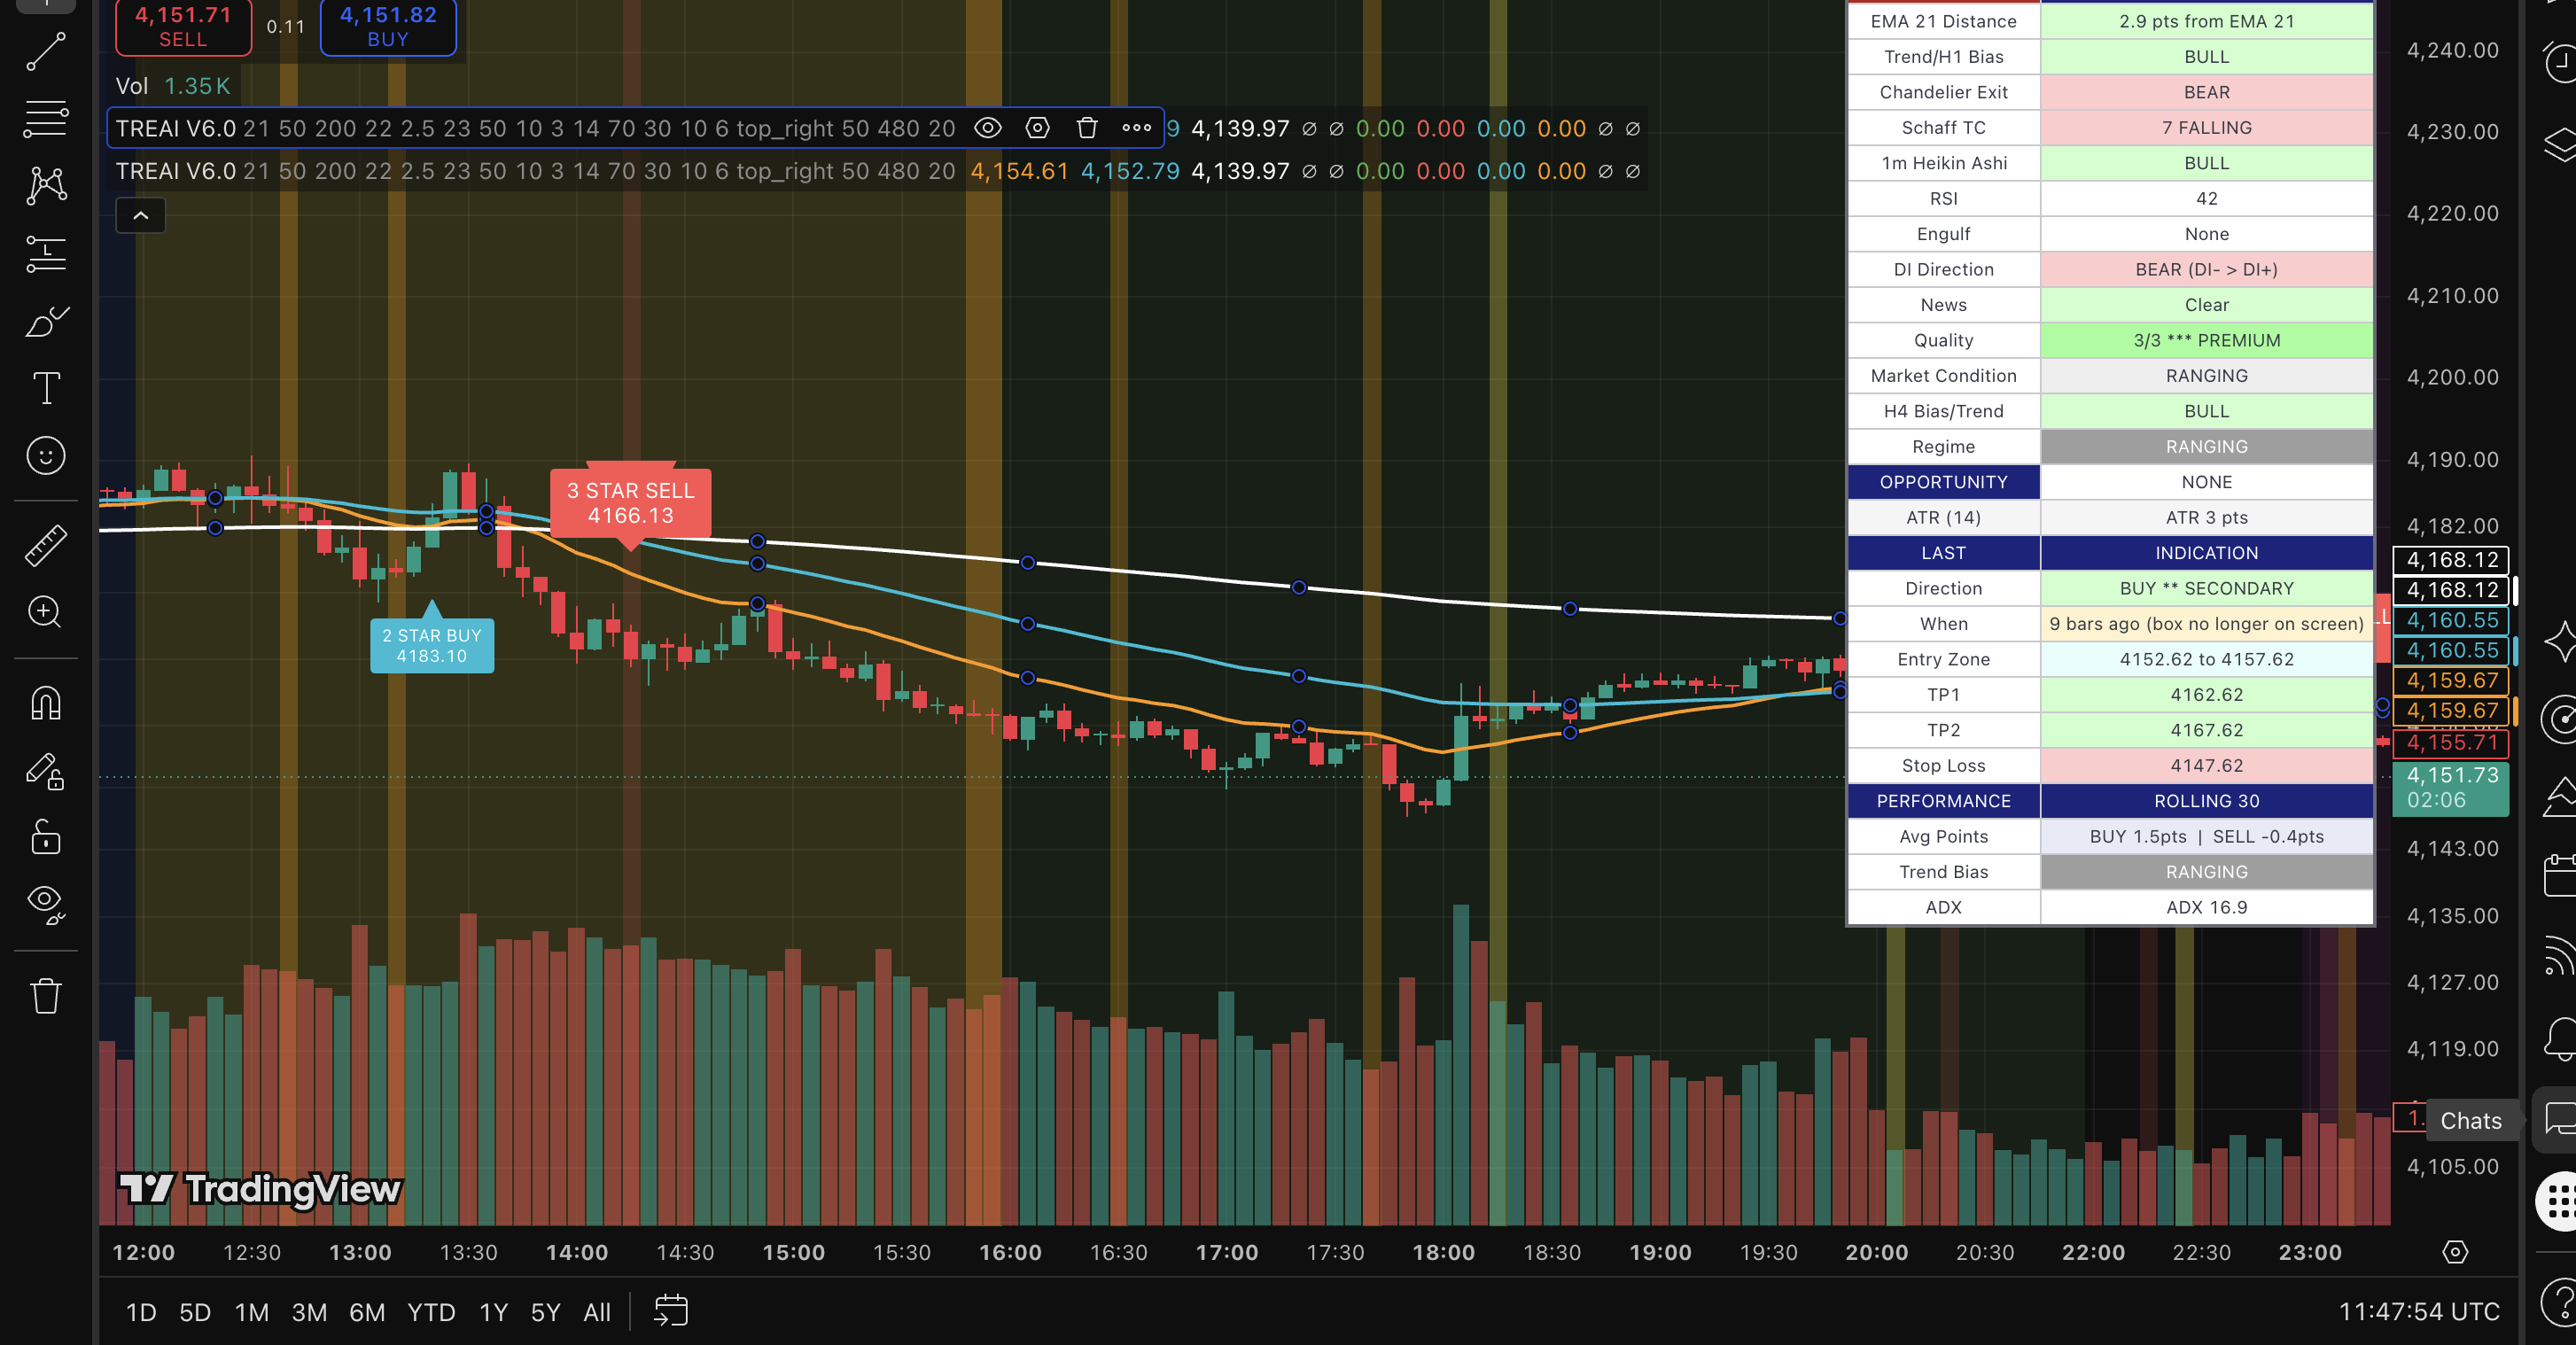
Task: Open more options for TREAI V6.0 indicator
Action: pos(1137,128)
